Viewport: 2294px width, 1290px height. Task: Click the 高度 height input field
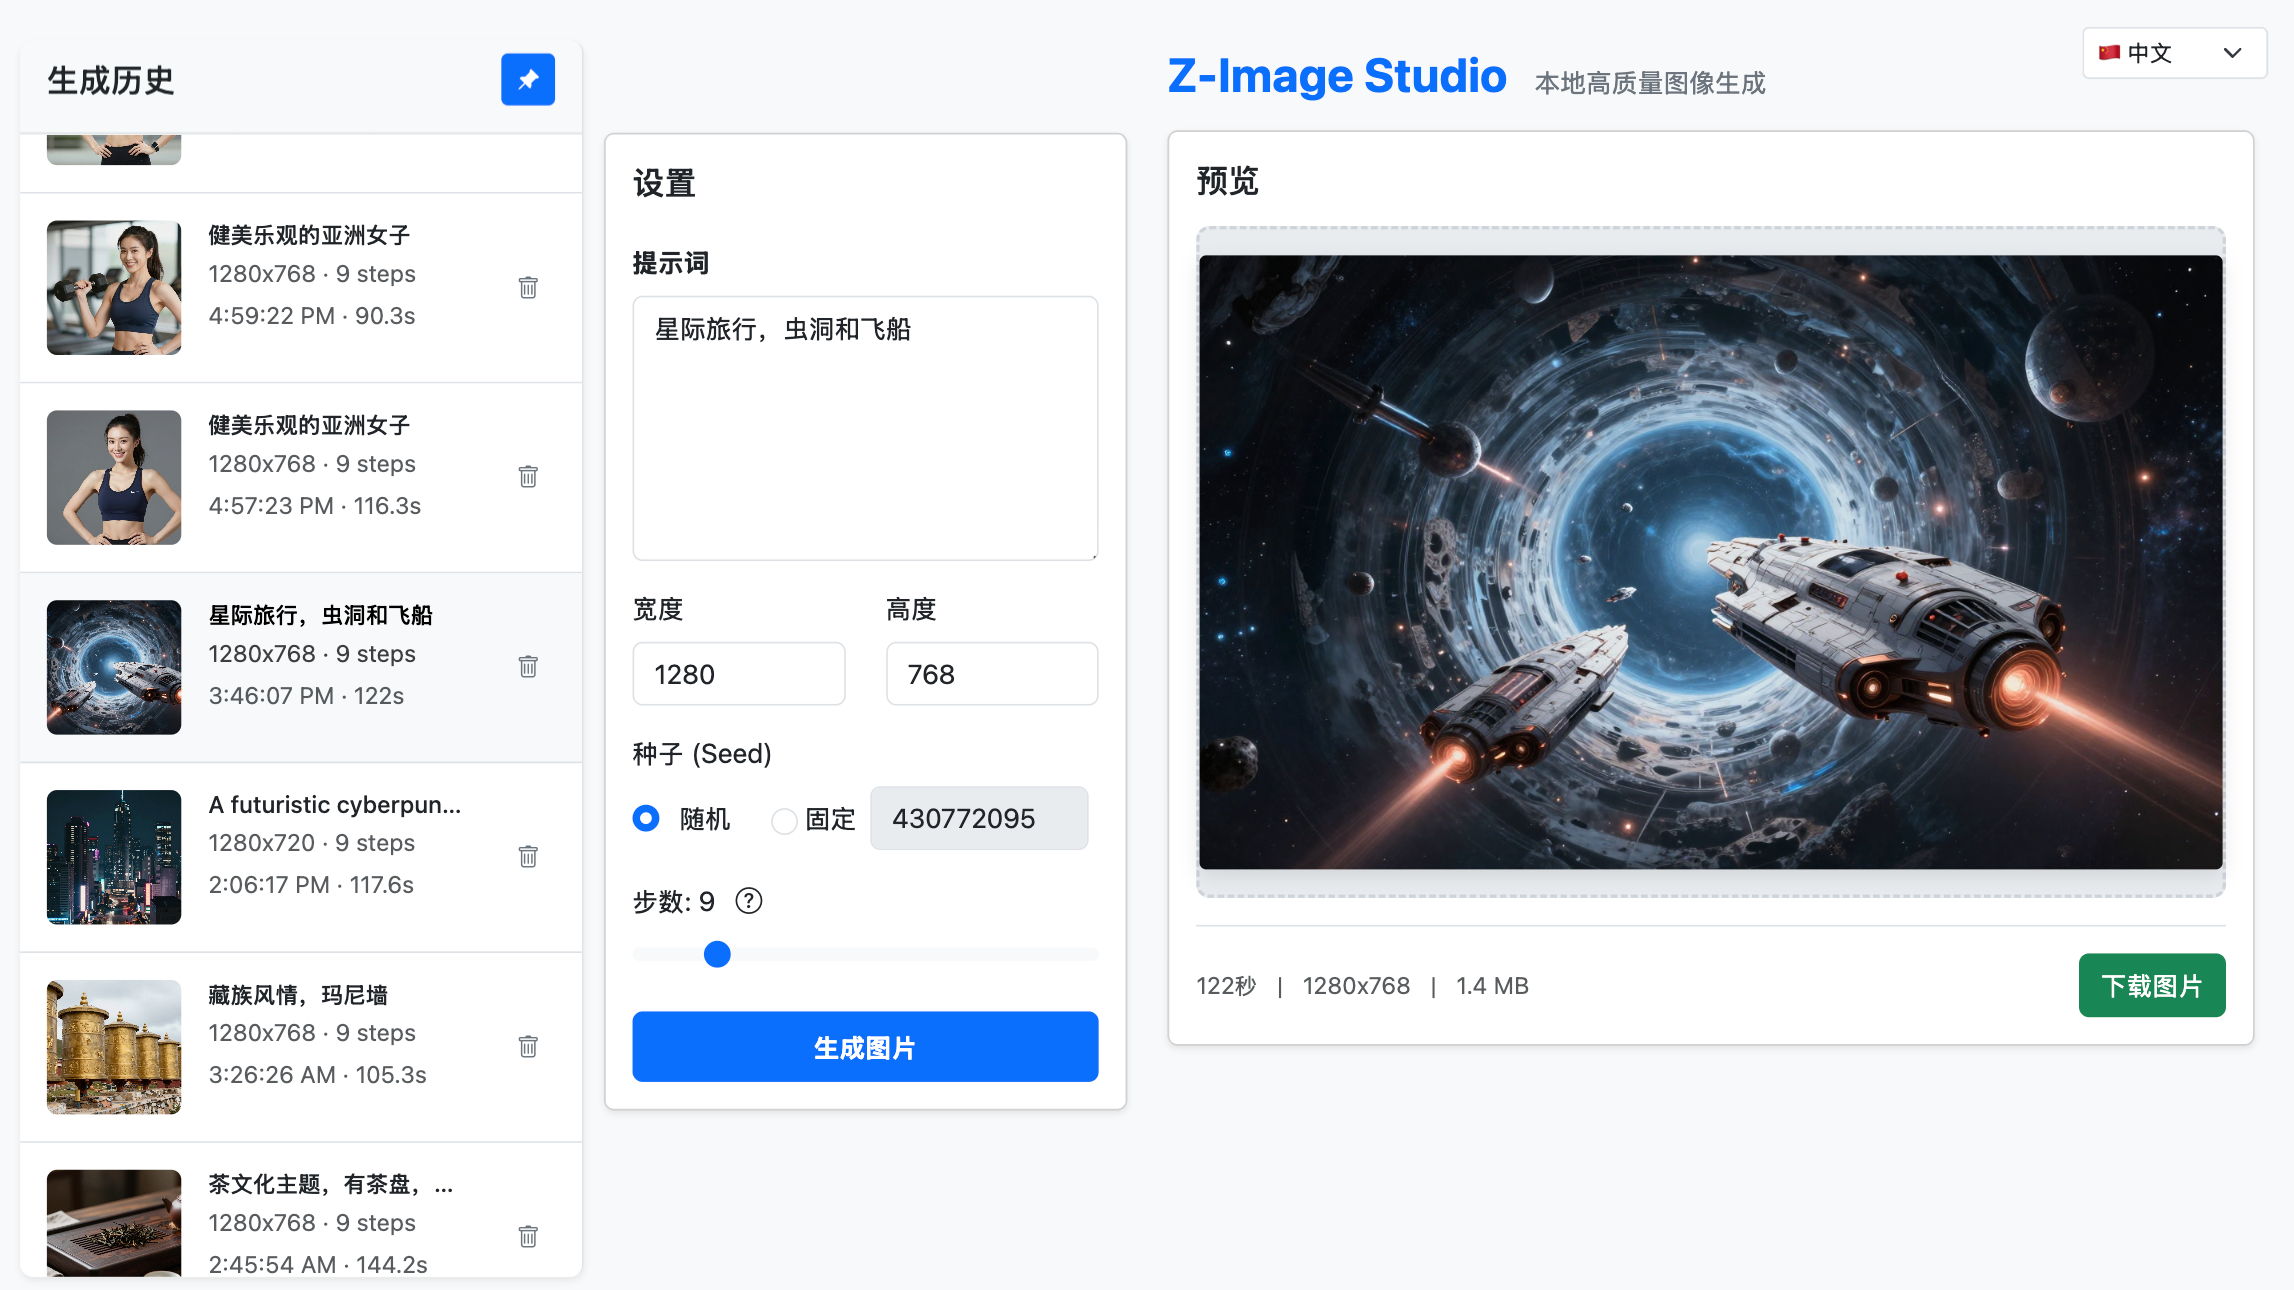[991, 674]
